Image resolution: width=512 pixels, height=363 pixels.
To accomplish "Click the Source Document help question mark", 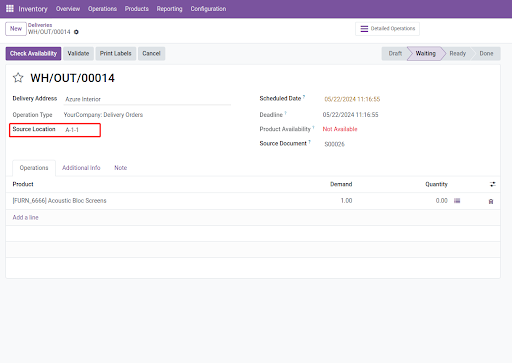I will 309,142.
